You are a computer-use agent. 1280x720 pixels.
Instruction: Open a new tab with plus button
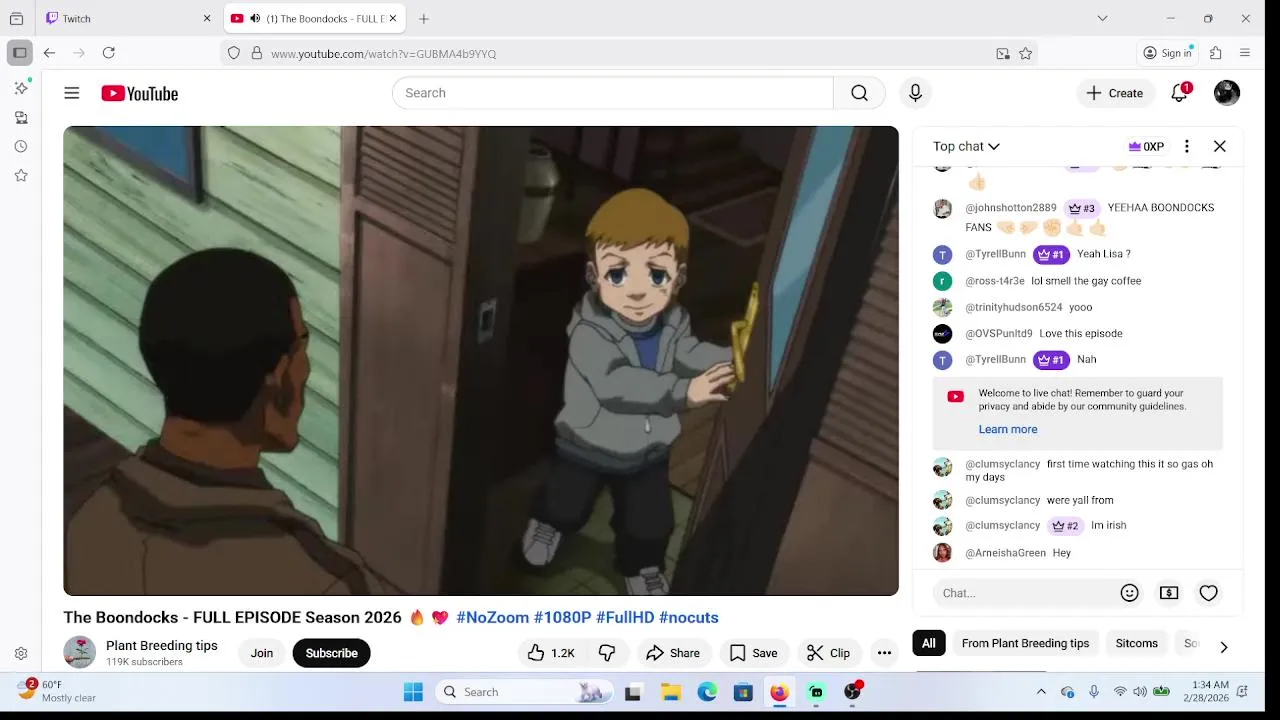point(424,19)
